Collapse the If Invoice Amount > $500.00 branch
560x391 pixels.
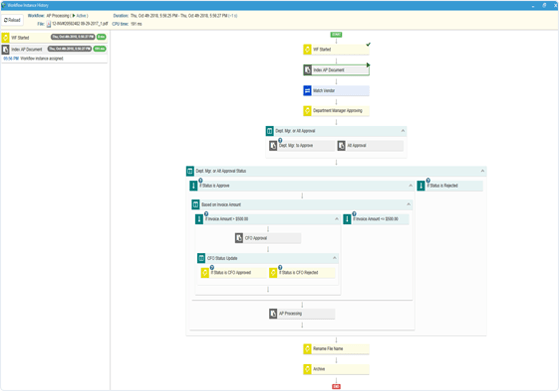click(336, 219)
